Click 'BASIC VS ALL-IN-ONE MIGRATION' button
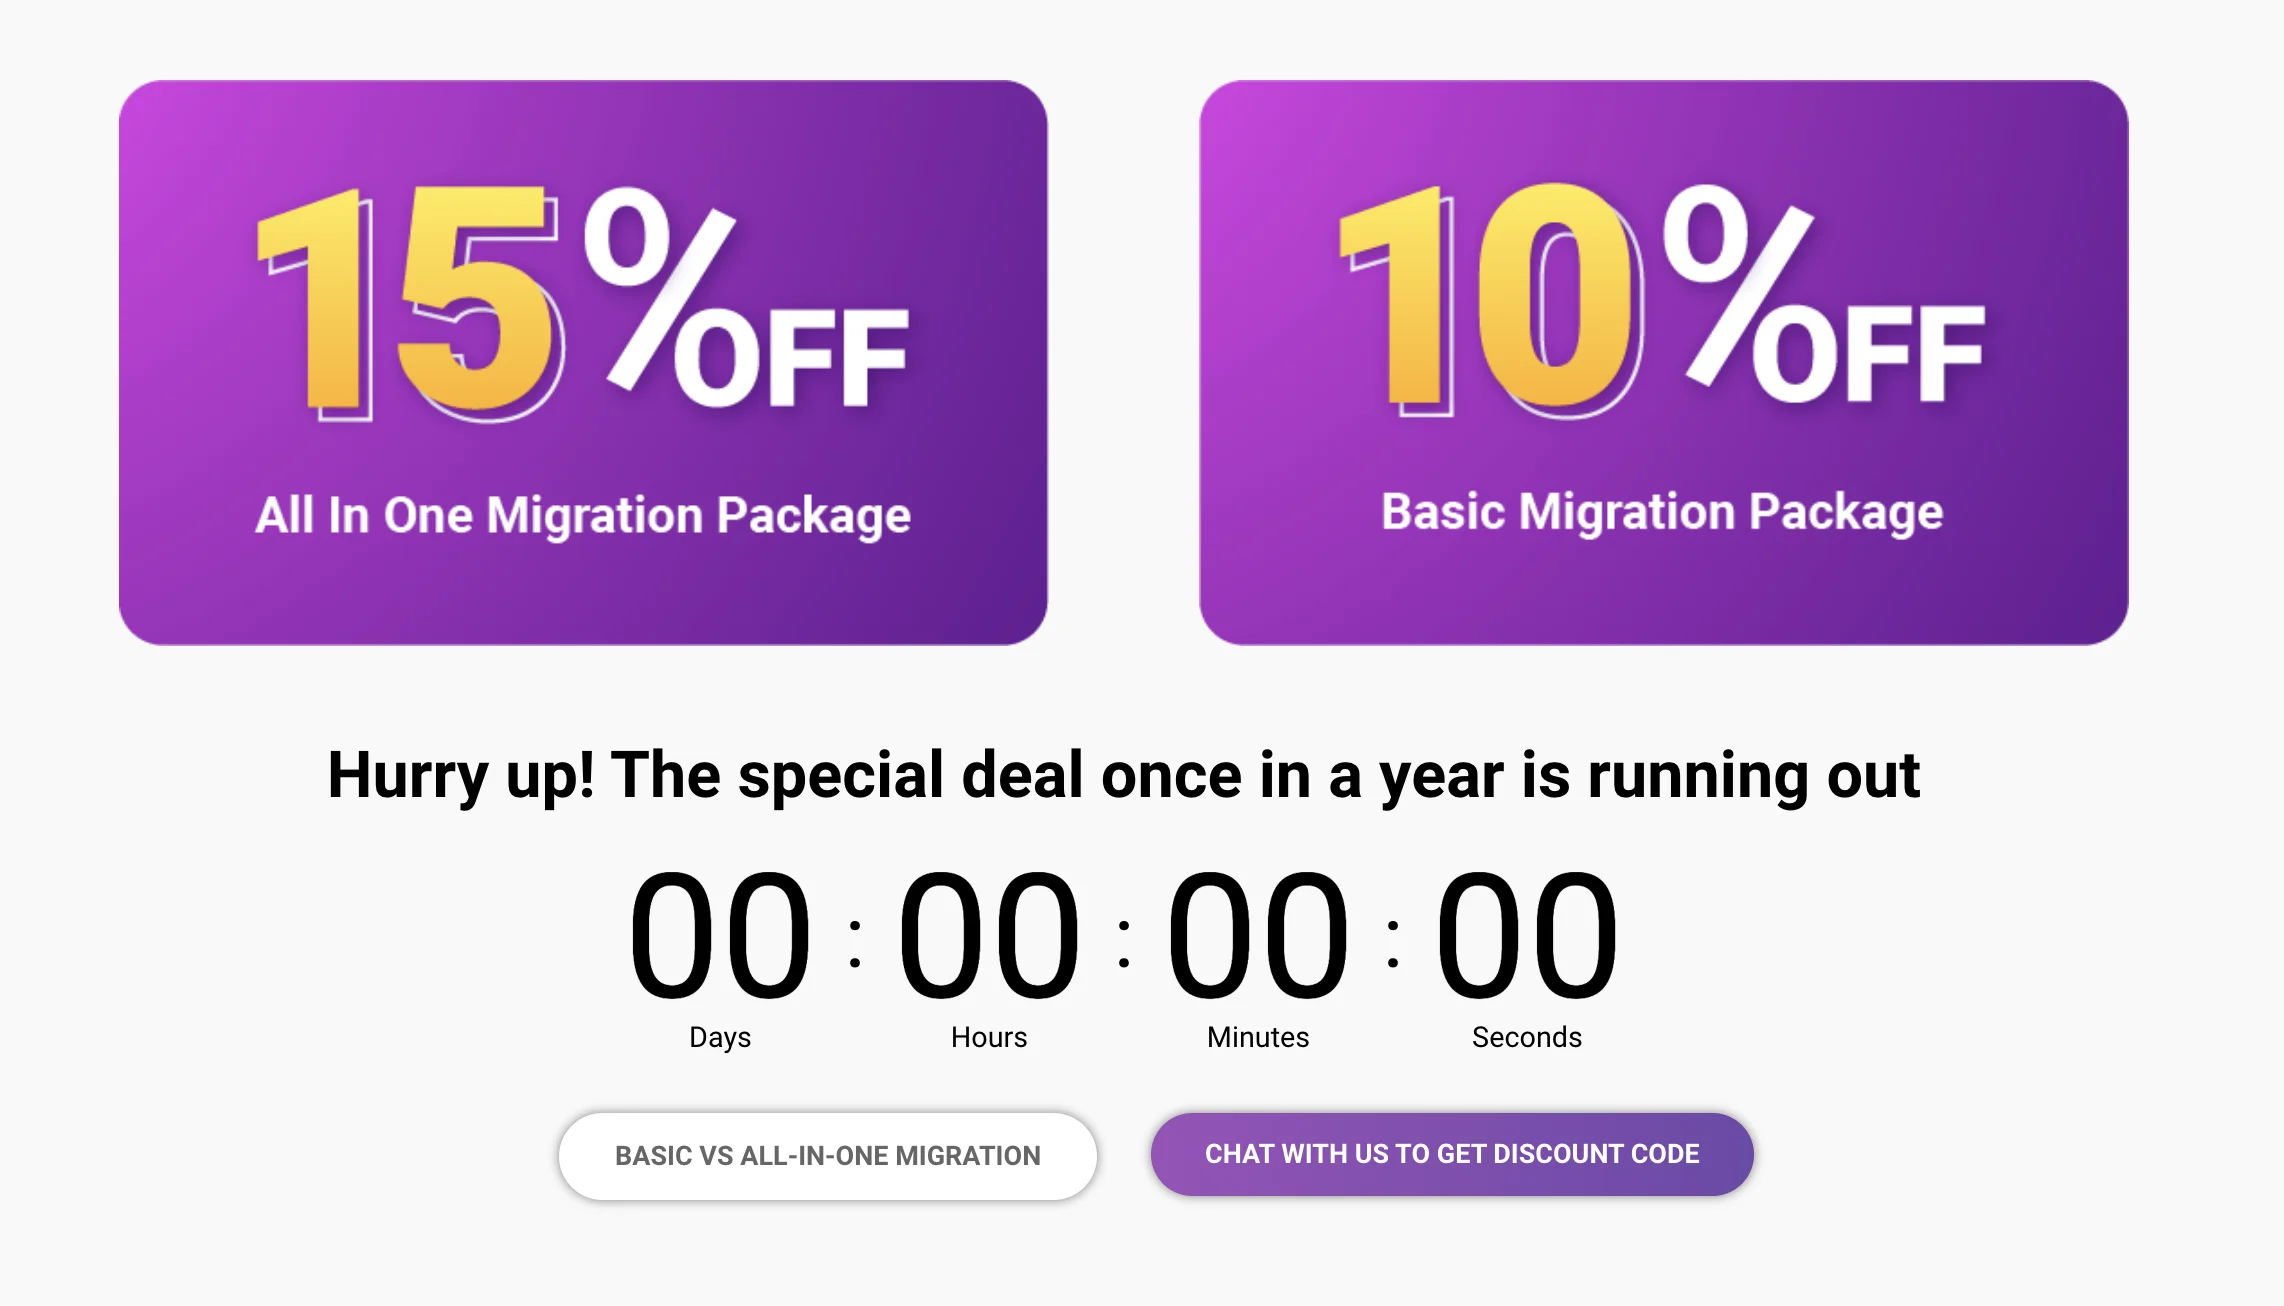Viewport: 2284px width, 1306px height. point(827,1154)
